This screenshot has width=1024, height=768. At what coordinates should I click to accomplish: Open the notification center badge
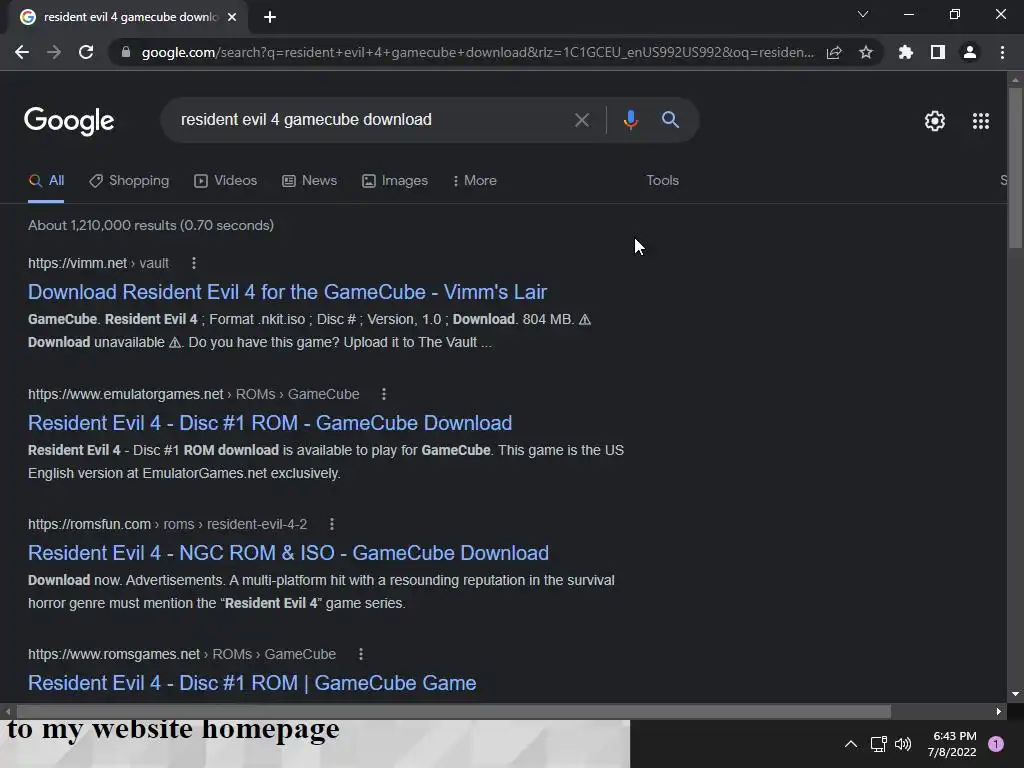996,744
